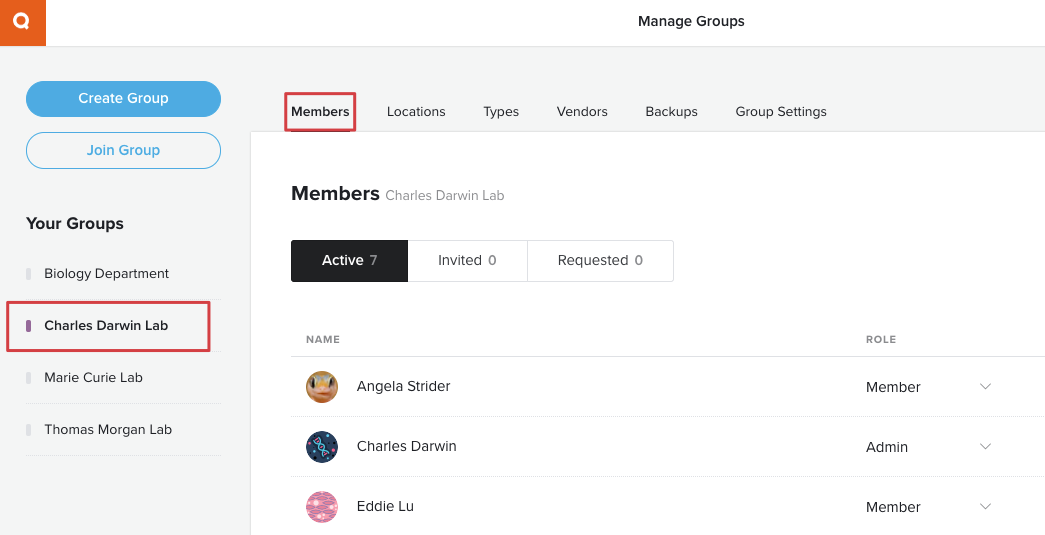The image size is (1045, 535).
Task: Open the Group Settings tab
Action: (781, 112)
